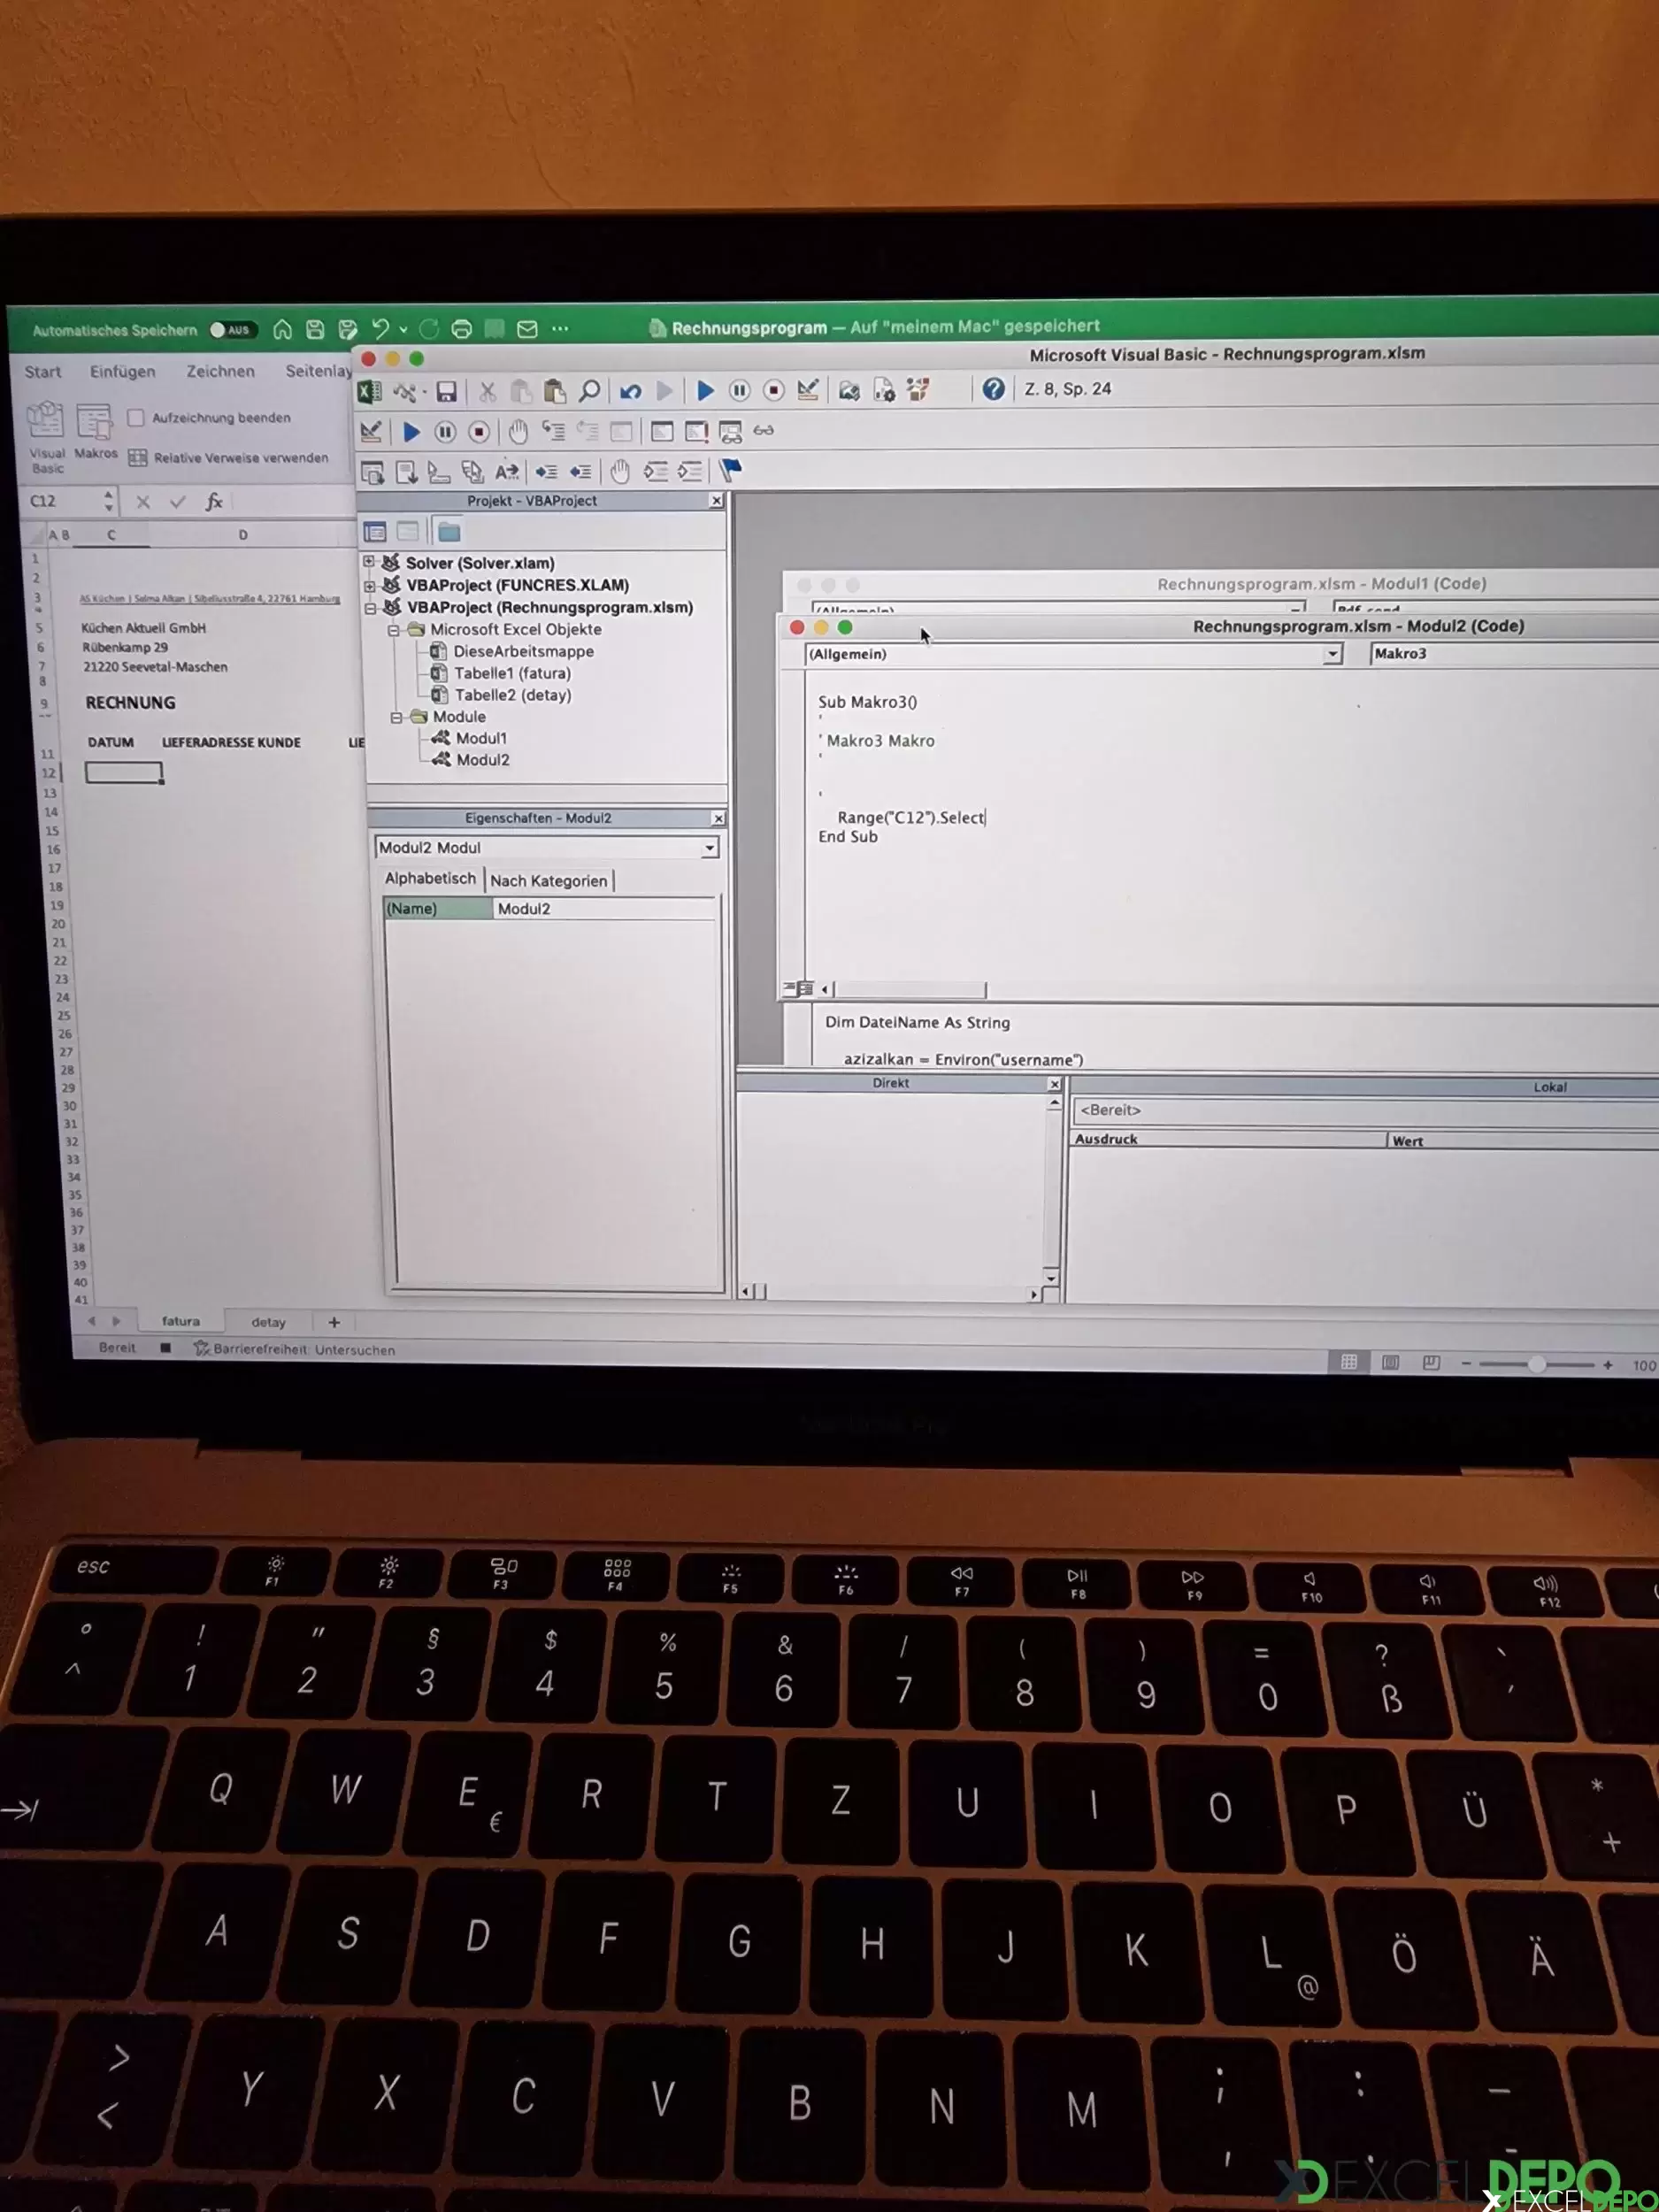Viewport: 1659px width, 2212px height.
Task: Toggle a bookmark with the blue flag icon
Action: (x=730, y=470)
